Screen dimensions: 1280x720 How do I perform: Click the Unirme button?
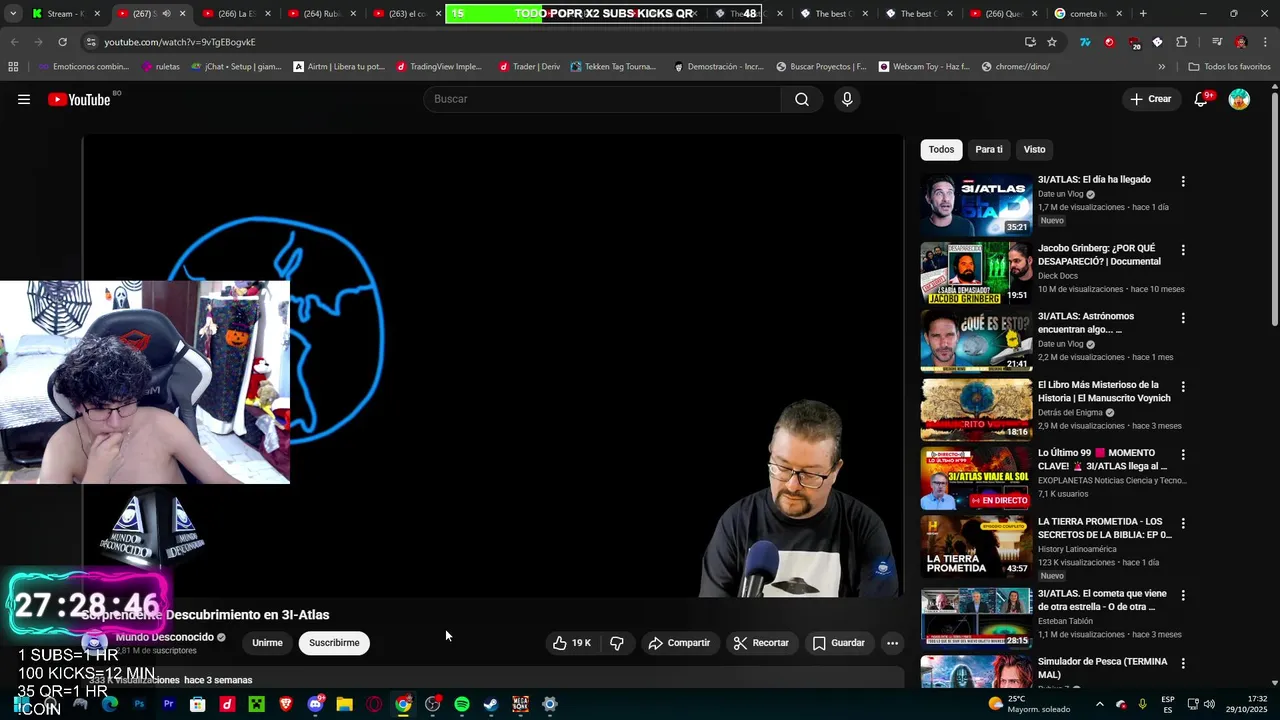267,643
